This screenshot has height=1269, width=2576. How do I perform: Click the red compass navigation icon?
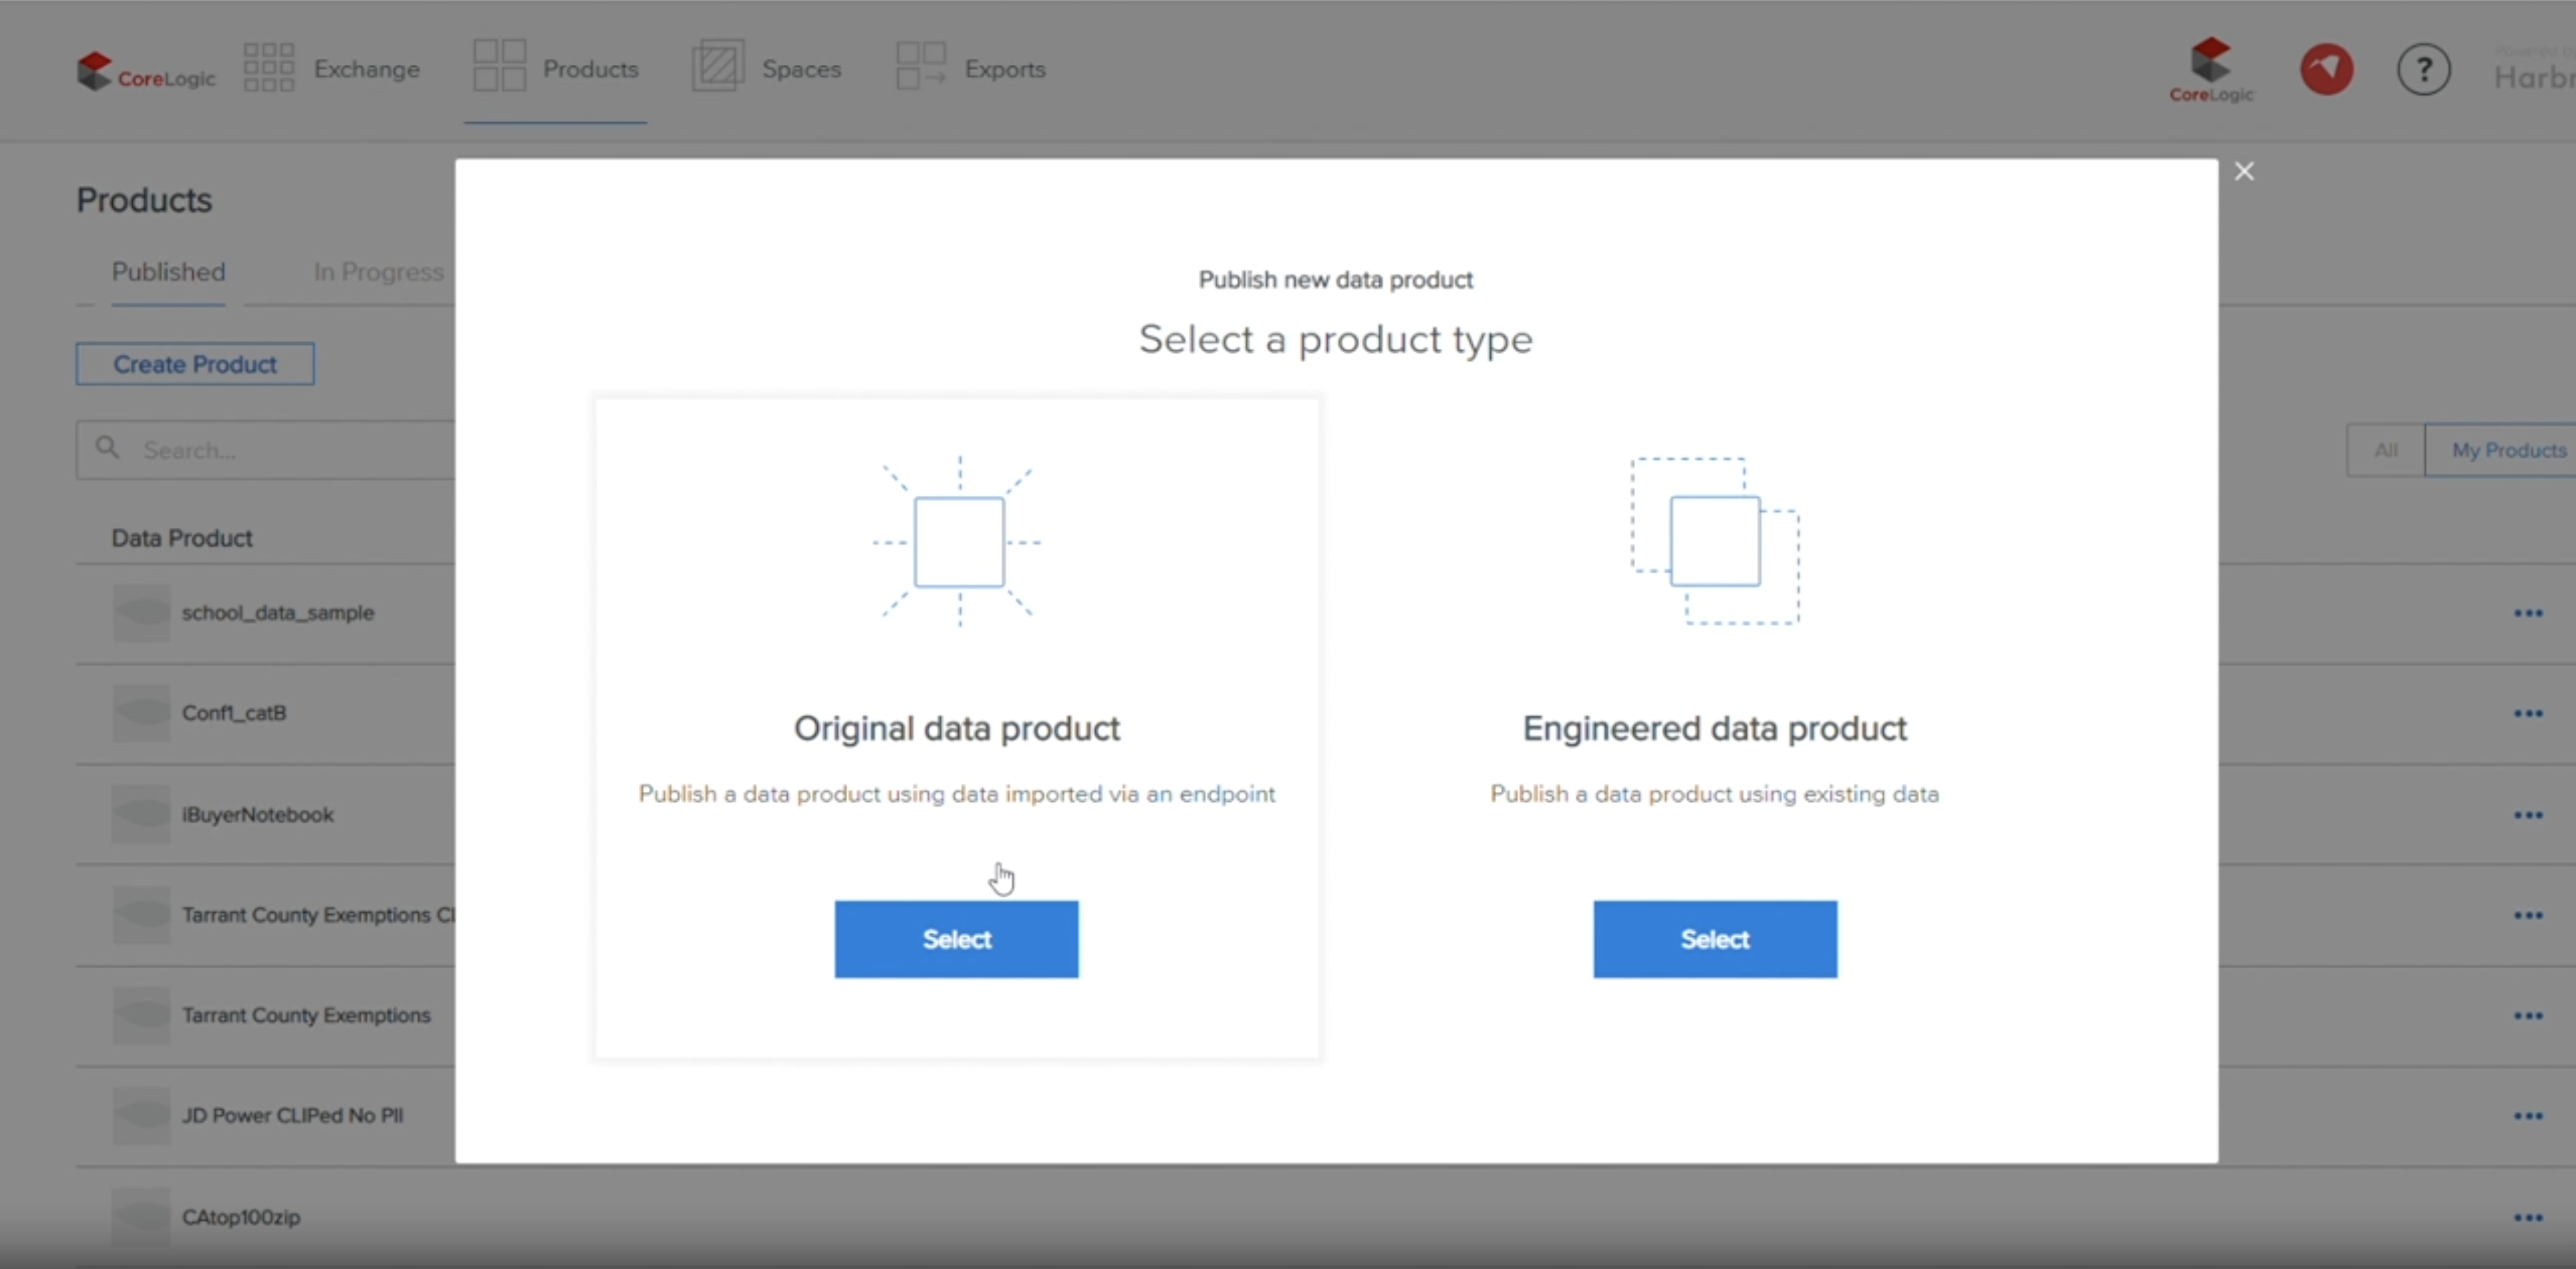click(x=2326, y=70)
